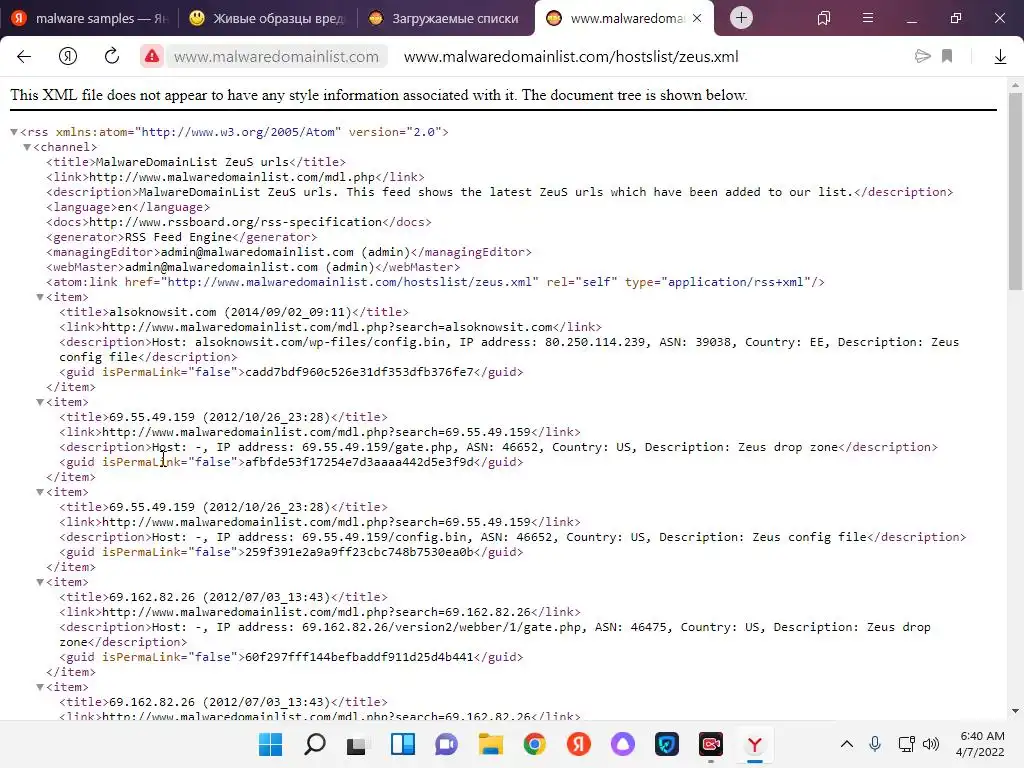Click the title 'MalwareDomainList ZeuS urls'
Viewport: 1024px width, 768px height.
point(192,162)
